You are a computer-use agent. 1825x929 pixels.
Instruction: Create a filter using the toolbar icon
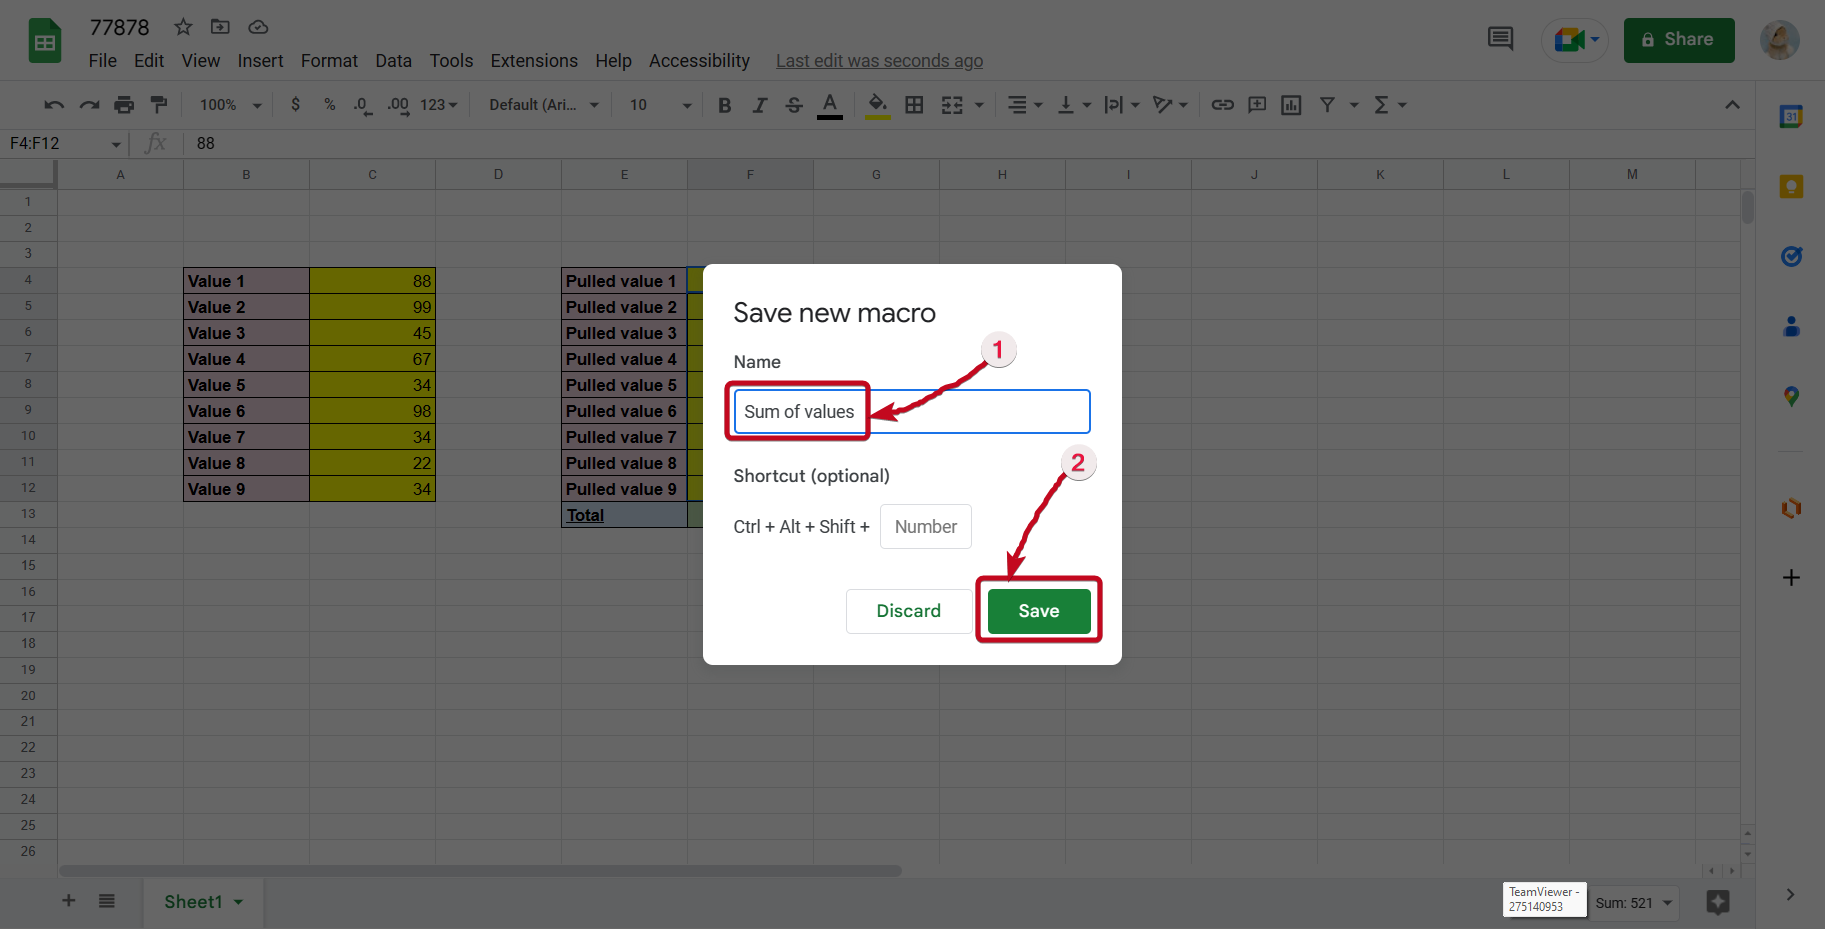[1327, 104]
